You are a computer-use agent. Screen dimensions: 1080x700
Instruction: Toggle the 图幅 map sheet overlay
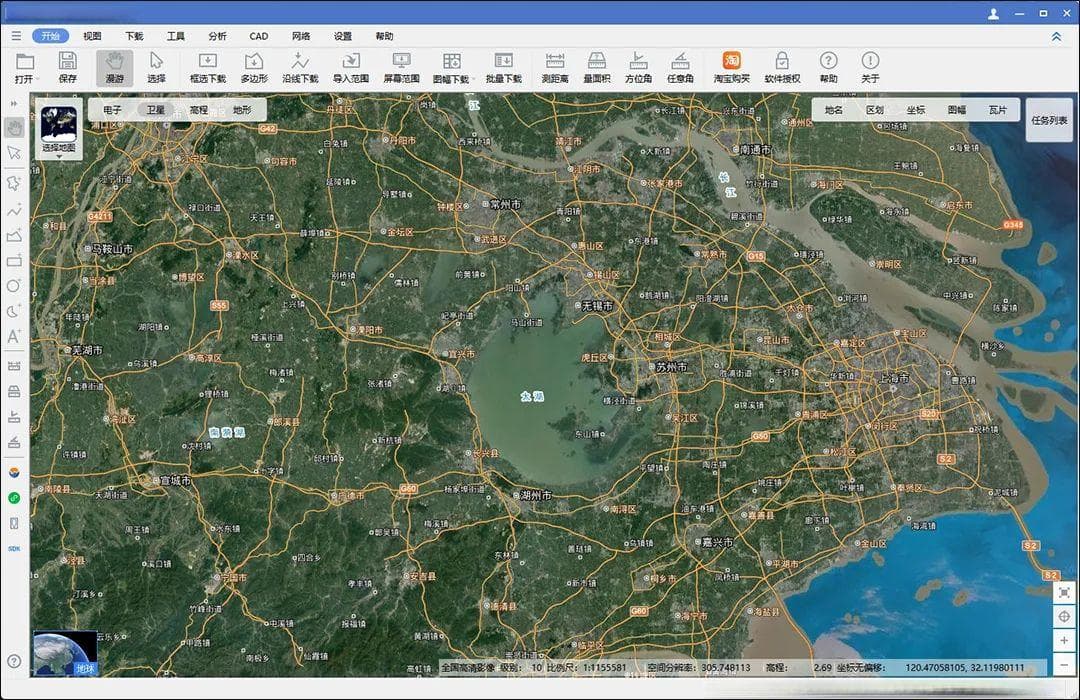coord(957,110)
